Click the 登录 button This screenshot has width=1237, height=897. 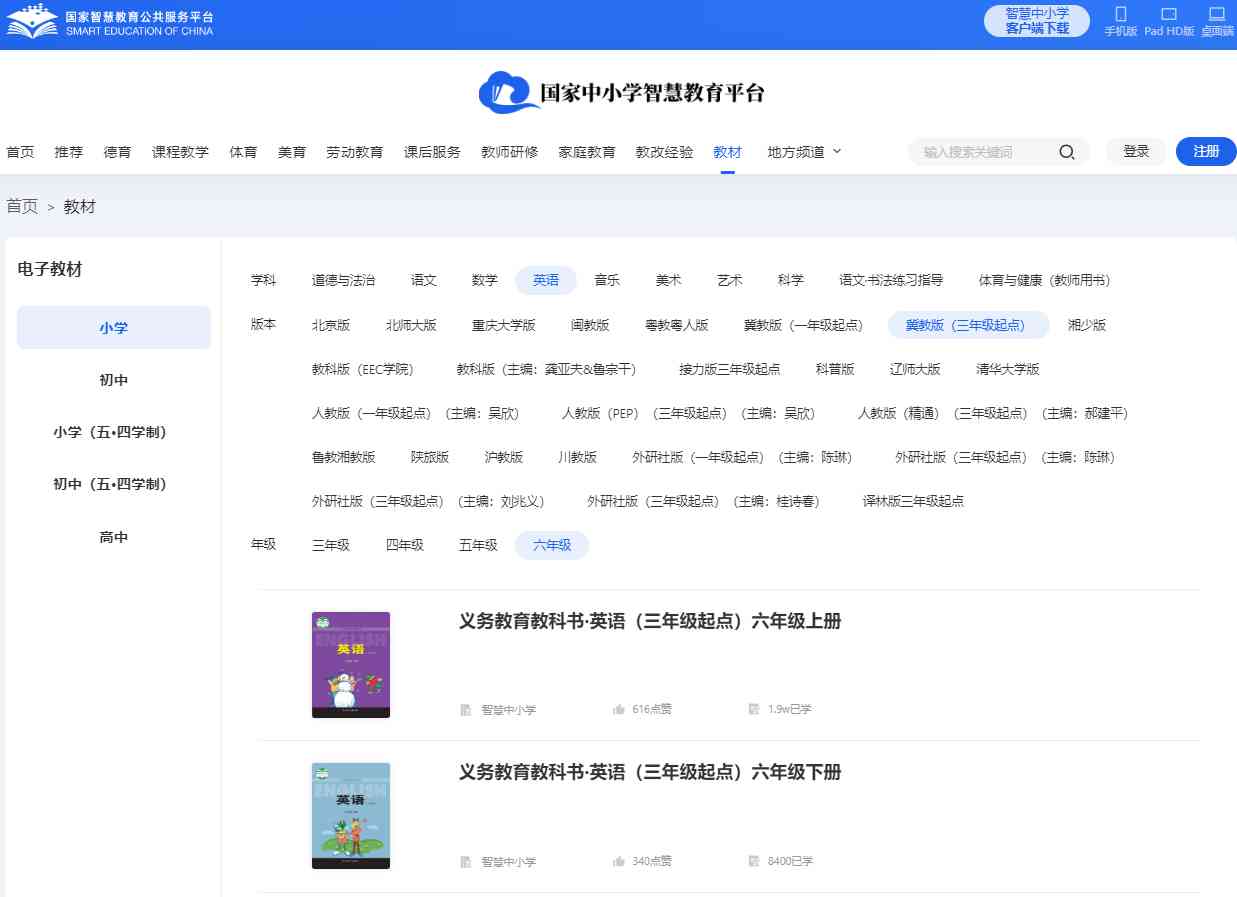[x=1136, y=151]
